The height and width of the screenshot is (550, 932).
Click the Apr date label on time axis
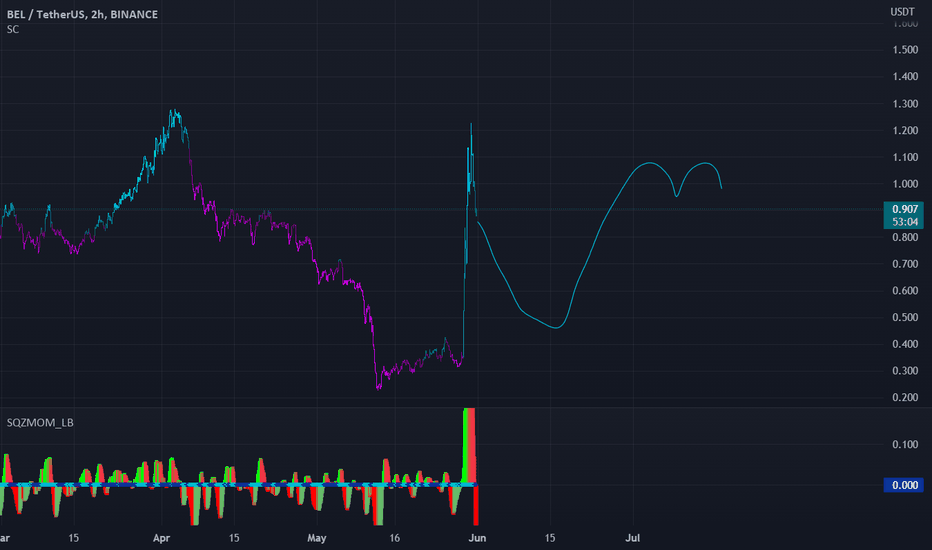161,538
